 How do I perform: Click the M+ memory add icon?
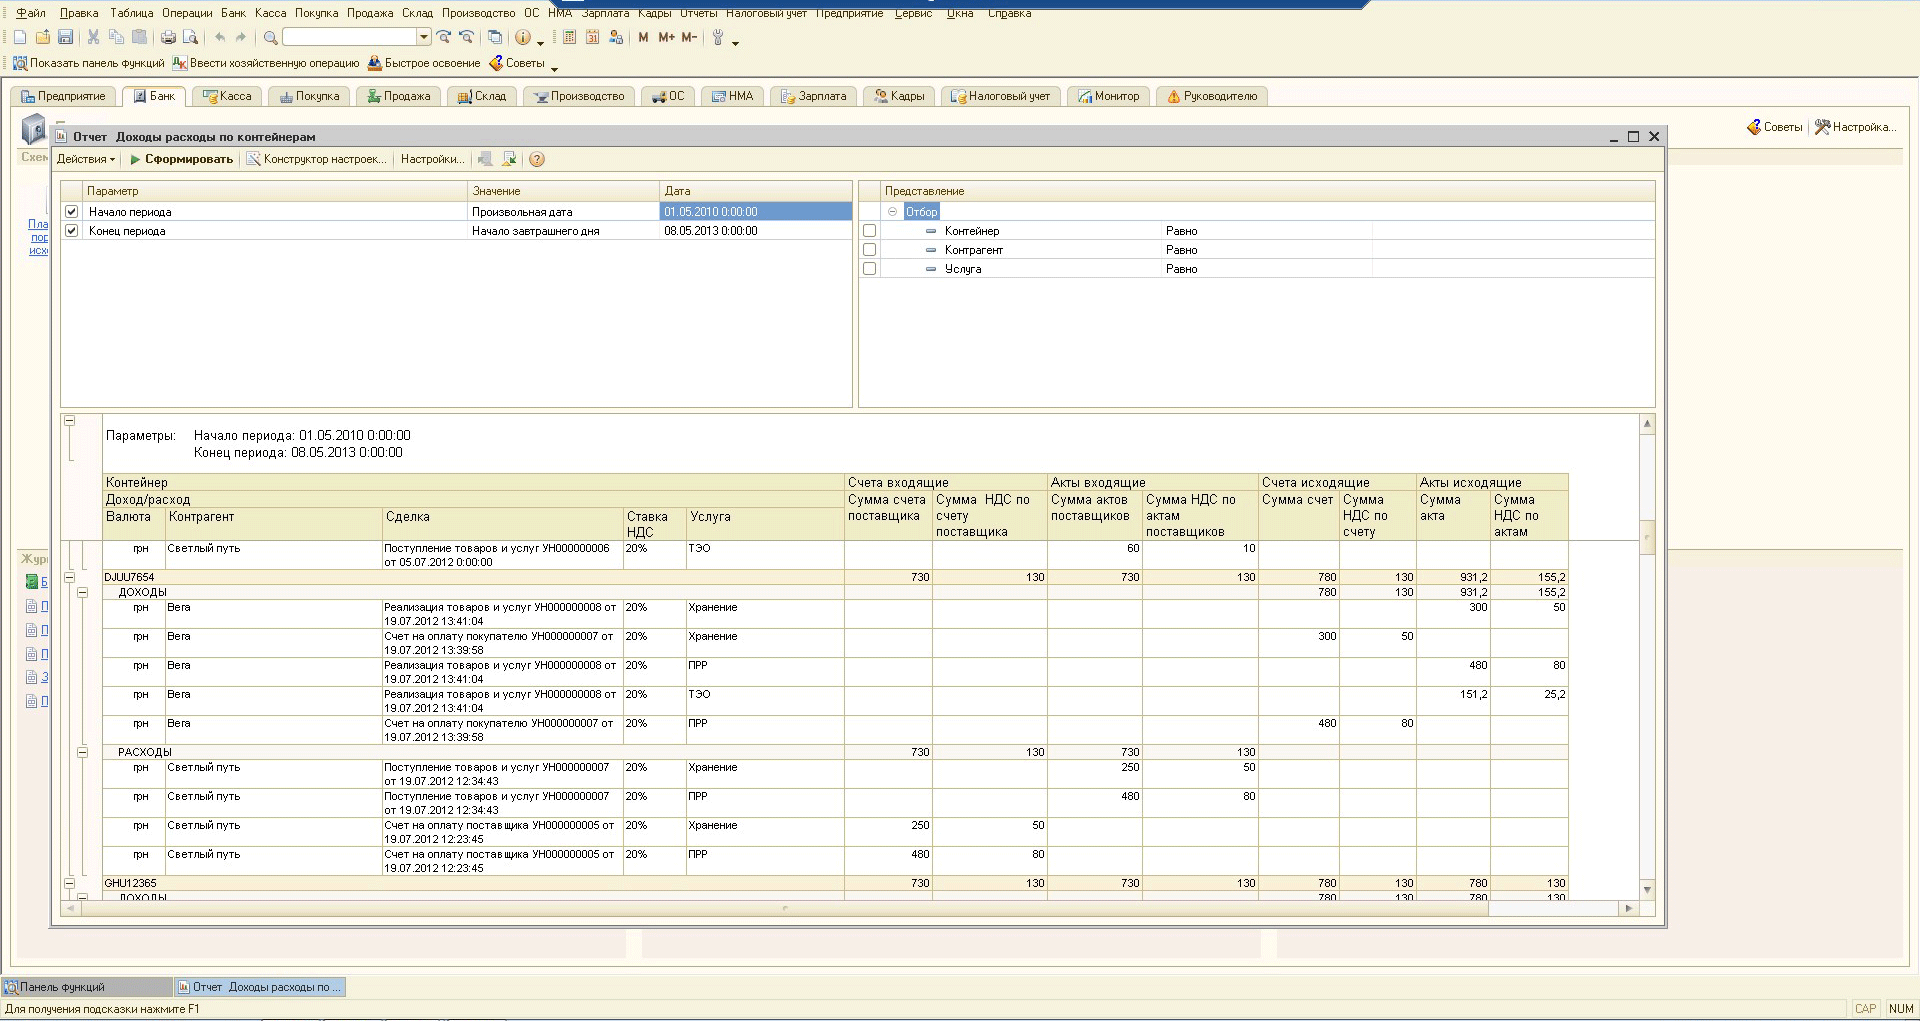(666, 37)
